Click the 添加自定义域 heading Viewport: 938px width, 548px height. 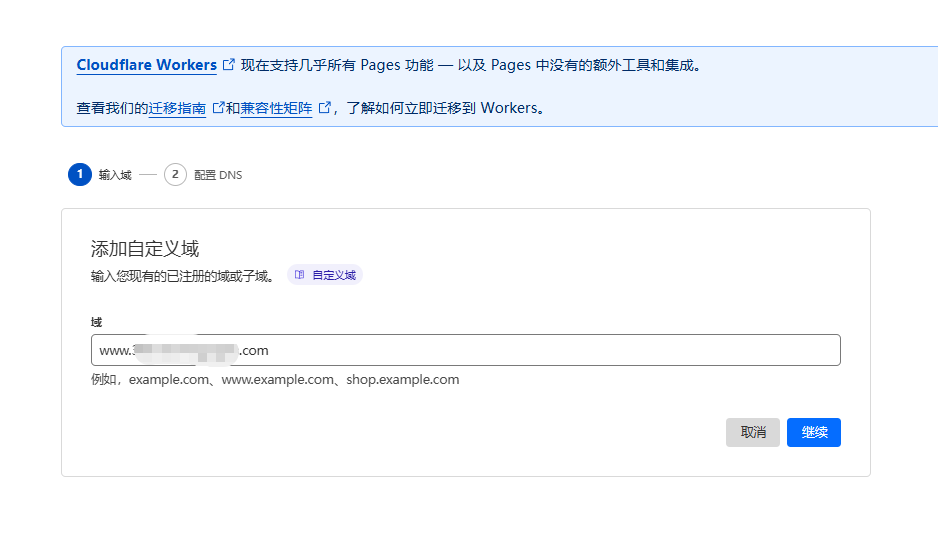pyautogui.click(x=145, y=249)
